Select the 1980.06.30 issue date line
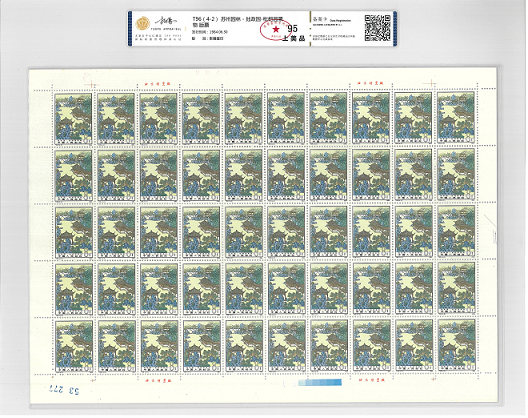Viewport: 528px width, 418px height. (209, 32)
